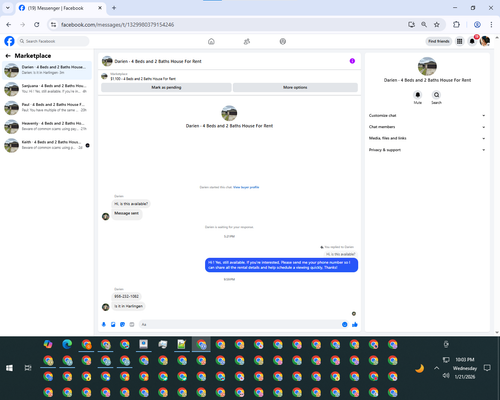The height and width of the screenshot is (400, 500).
Task: Click the More options button
Action: 295,87
